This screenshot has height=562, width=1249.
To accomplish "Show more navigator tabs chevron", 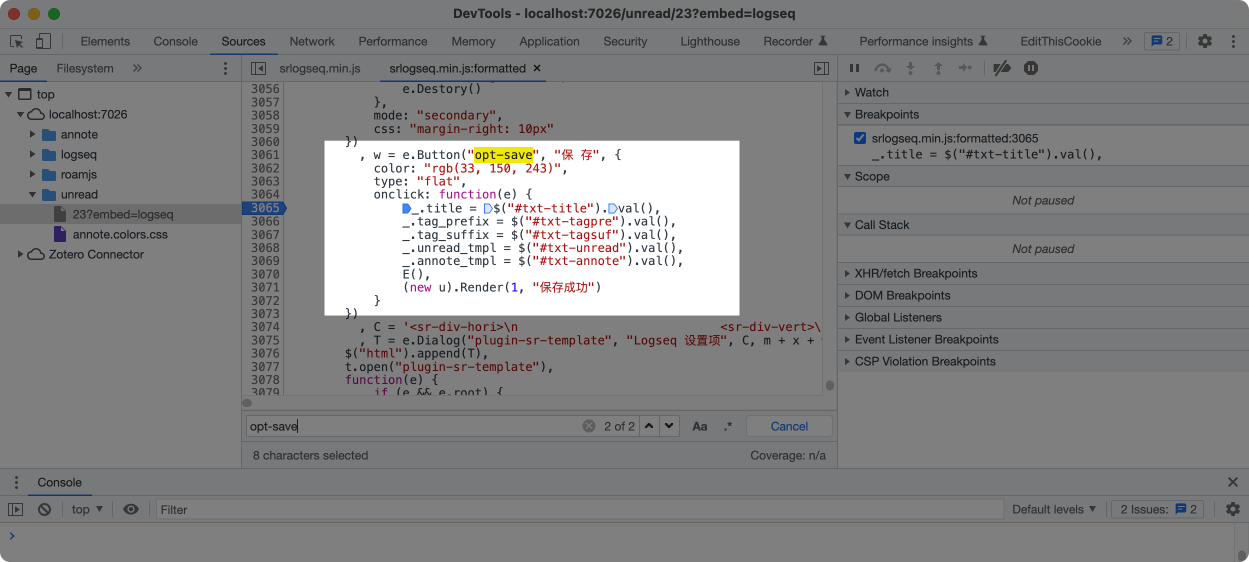I will [137, 68].
